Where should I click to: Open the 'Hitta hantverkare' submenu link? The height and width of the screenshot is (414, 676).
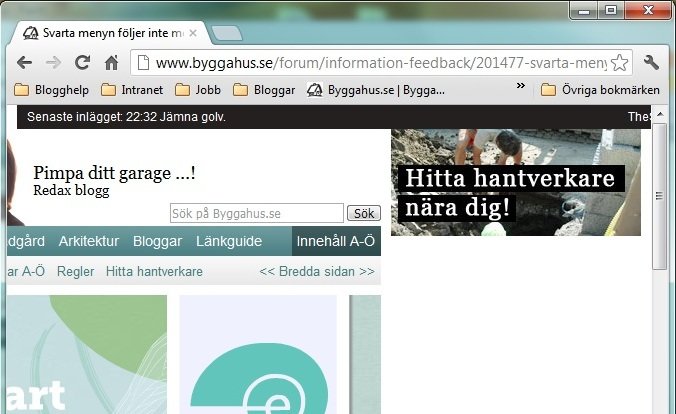[x=154, y=272]
